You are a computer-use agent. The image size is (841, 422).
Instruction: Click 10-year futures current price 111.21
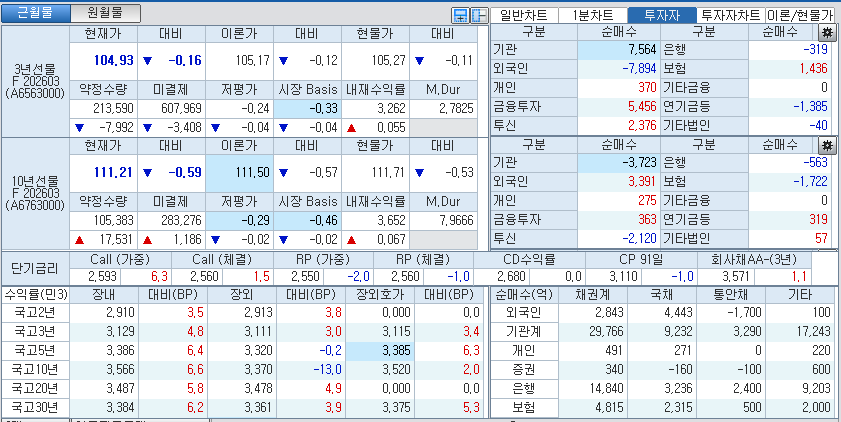point(114,172)
